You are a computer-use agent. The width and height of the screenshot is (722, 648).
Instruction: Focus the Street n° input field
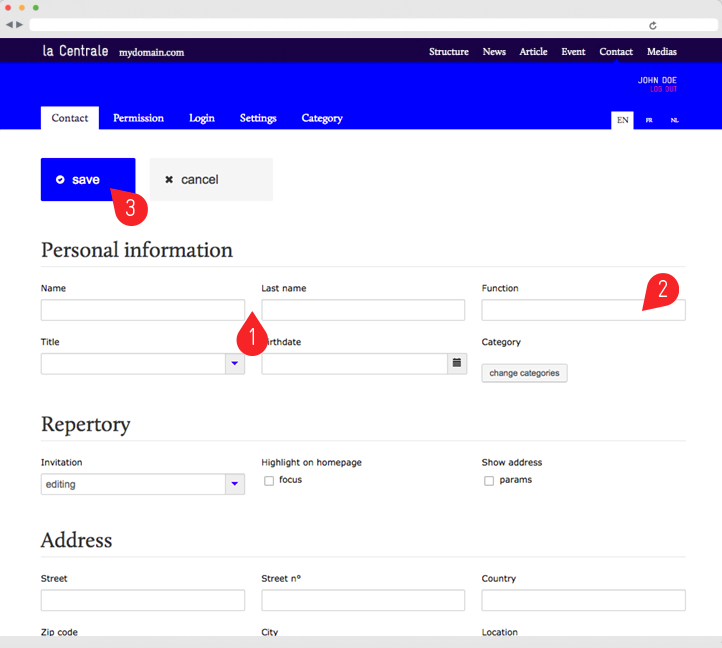(363, 600)
